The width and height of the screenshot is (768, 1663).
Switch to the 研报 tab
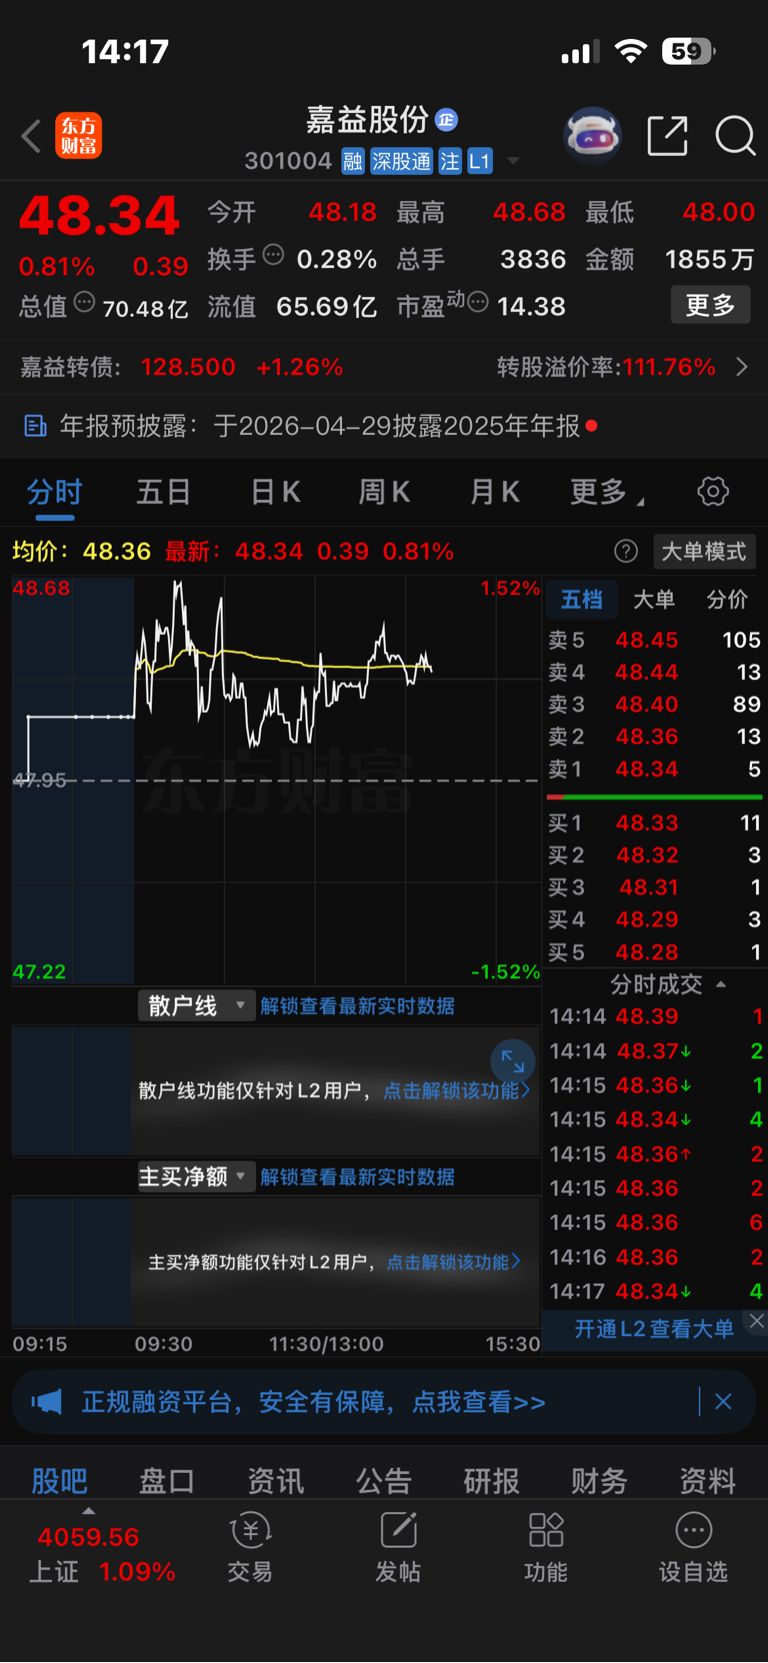click(x=491, y=1481)
